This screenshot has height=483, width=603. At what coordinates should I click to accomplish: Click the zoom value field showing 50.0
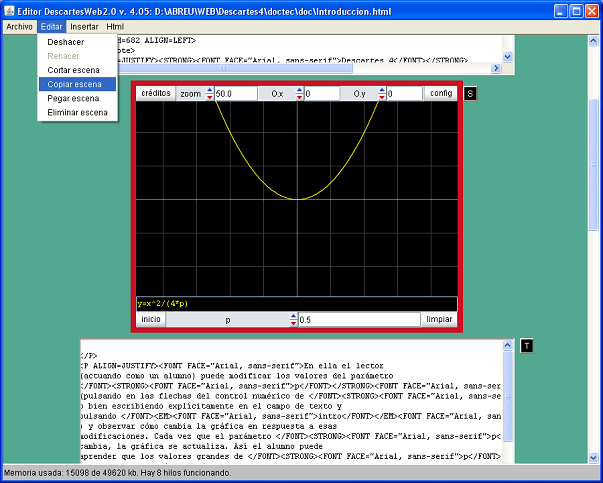pos(236,94)
